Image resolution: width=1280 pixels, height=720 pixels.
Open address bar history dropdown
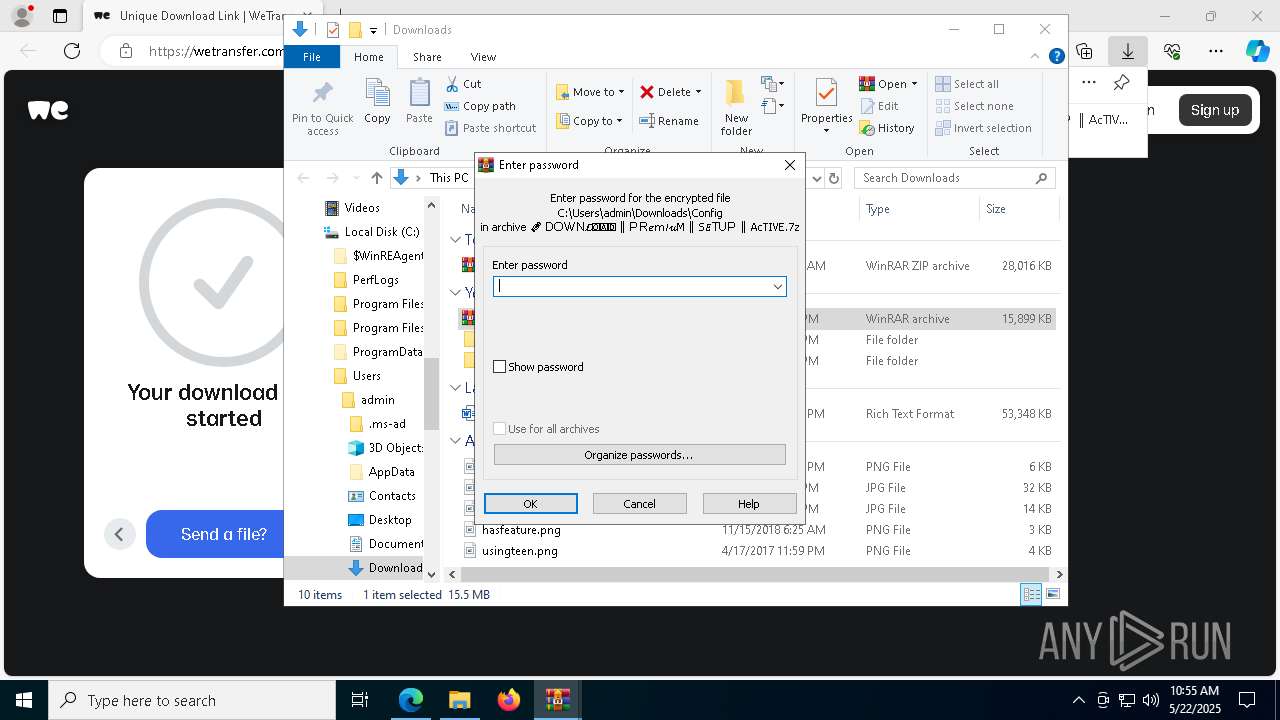(x=816, y=178)
